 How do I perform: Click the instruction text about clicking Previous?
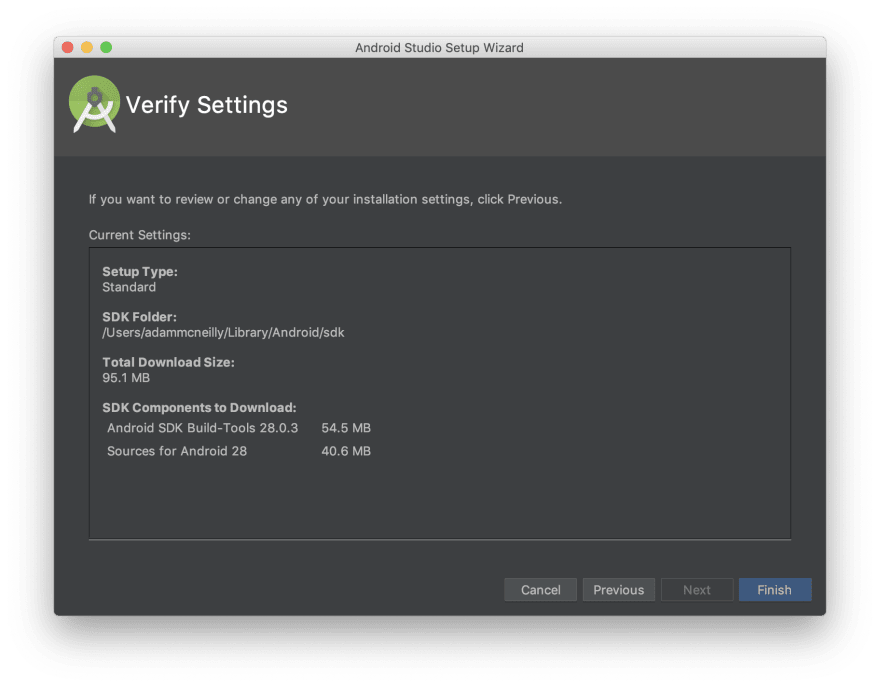point(325,199)
